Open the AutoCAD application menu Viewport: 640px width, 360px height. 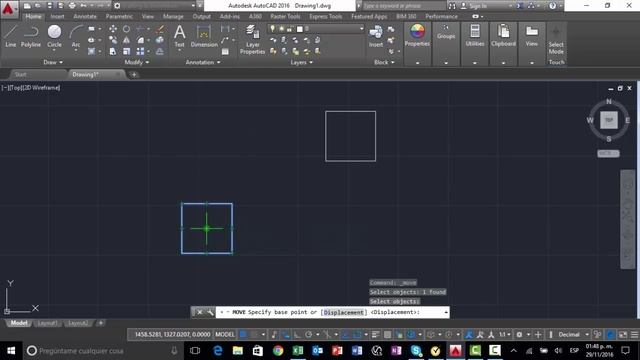point(8,9)
